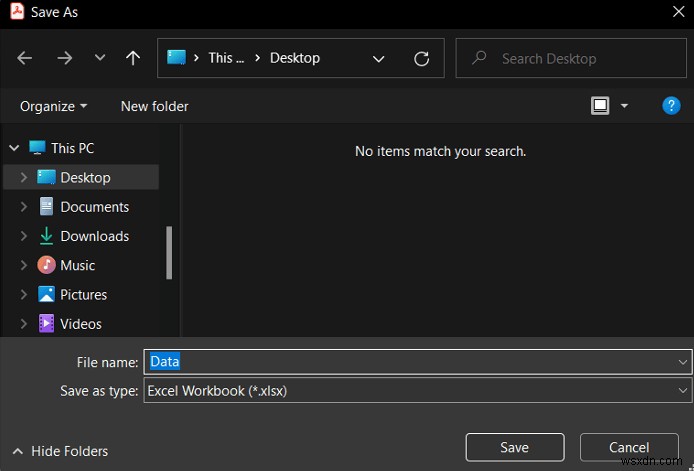The height and width of the screenshot is (471, 694).
Task: Go back using the left arrow
Action: (25, 58)
